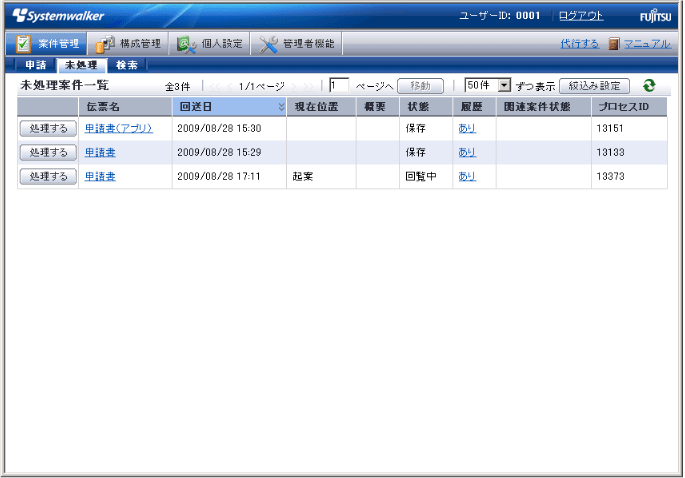The width and height of the screenshot is (685, 478).
Task: Click the 構成管理 boxes icon
Action: tap(105, 44)
